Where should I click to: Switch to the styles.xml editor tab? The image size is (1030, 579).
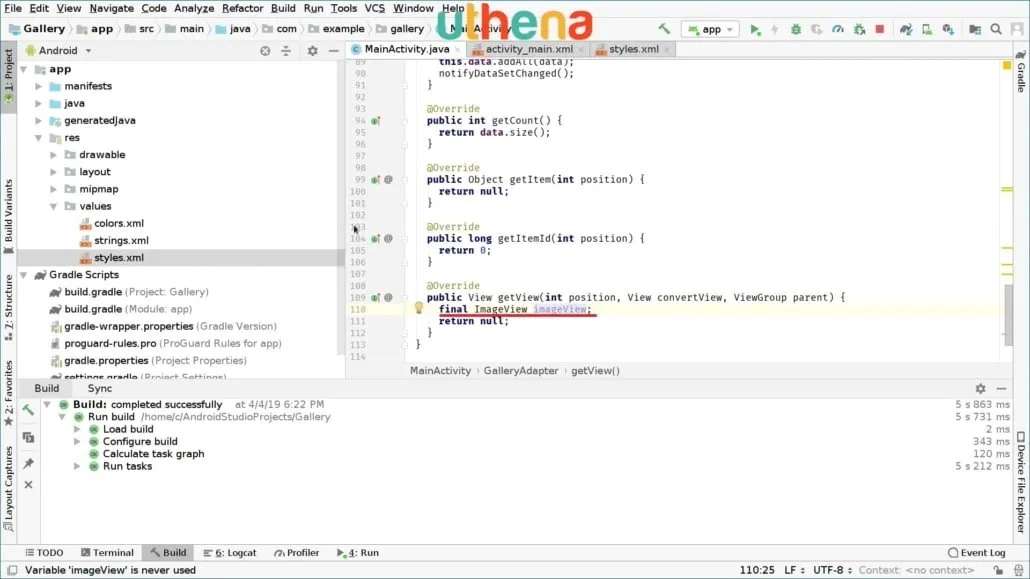coord(633,49)
